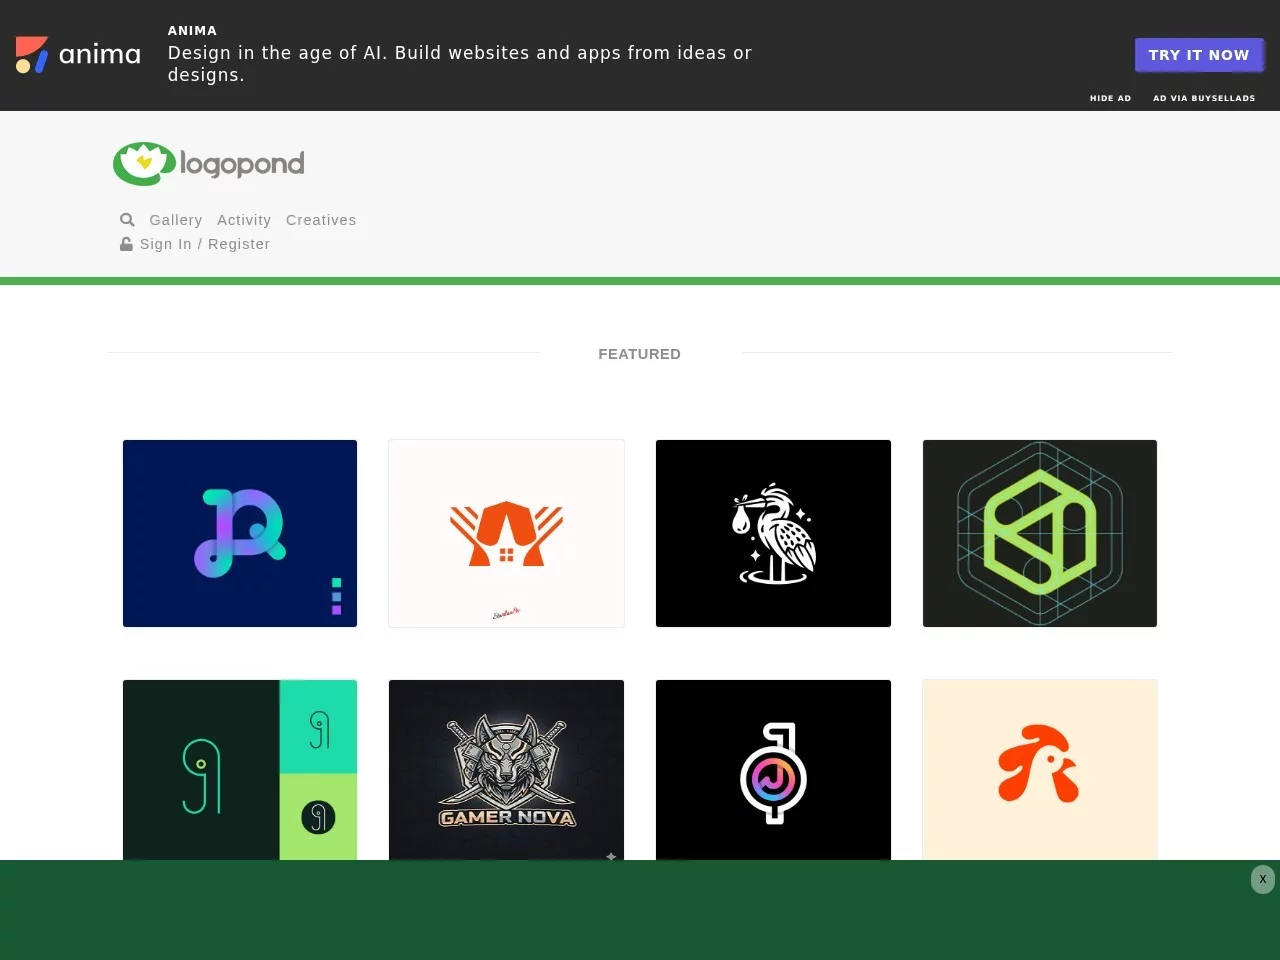Image resolution: width=1280 pixels, height=960 pixels.
Task: Open the Gallery section
Action: [176, 220]
